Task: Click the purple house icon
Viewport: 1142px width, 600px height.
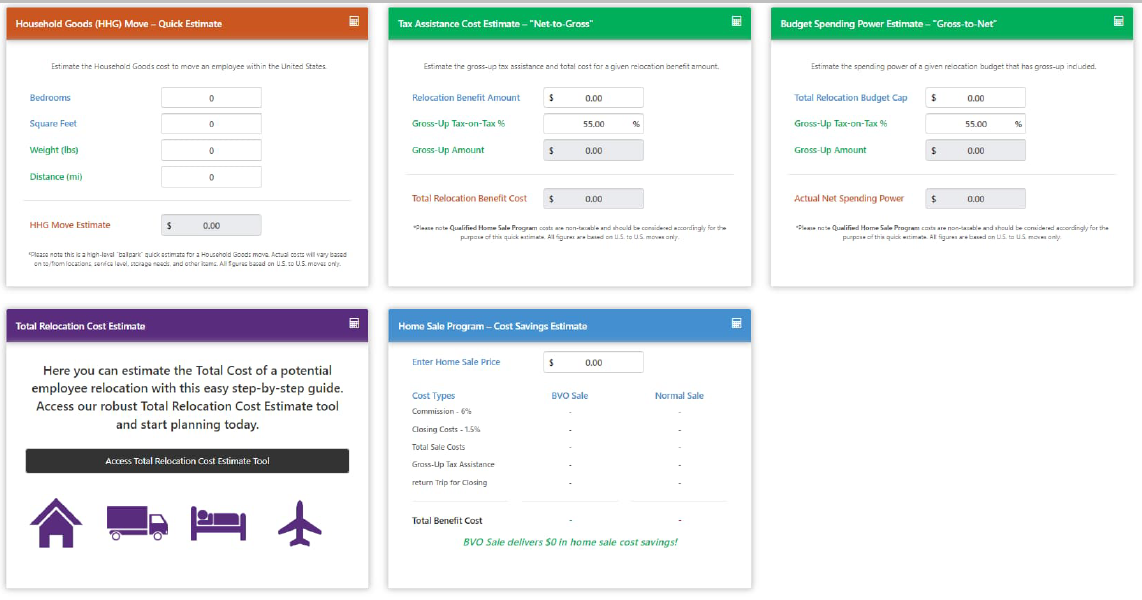Action: 56,523
